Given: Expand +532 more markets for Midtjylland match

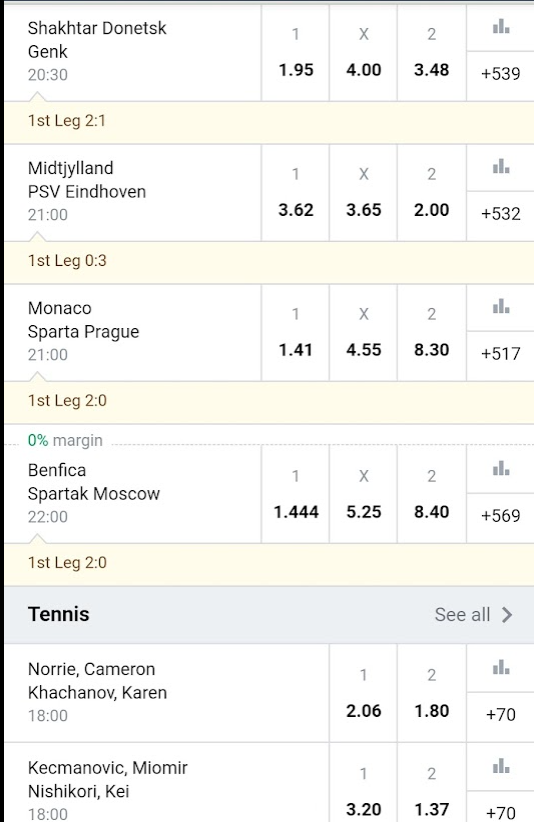Looking at the screenshot, I should pos(500,214).
